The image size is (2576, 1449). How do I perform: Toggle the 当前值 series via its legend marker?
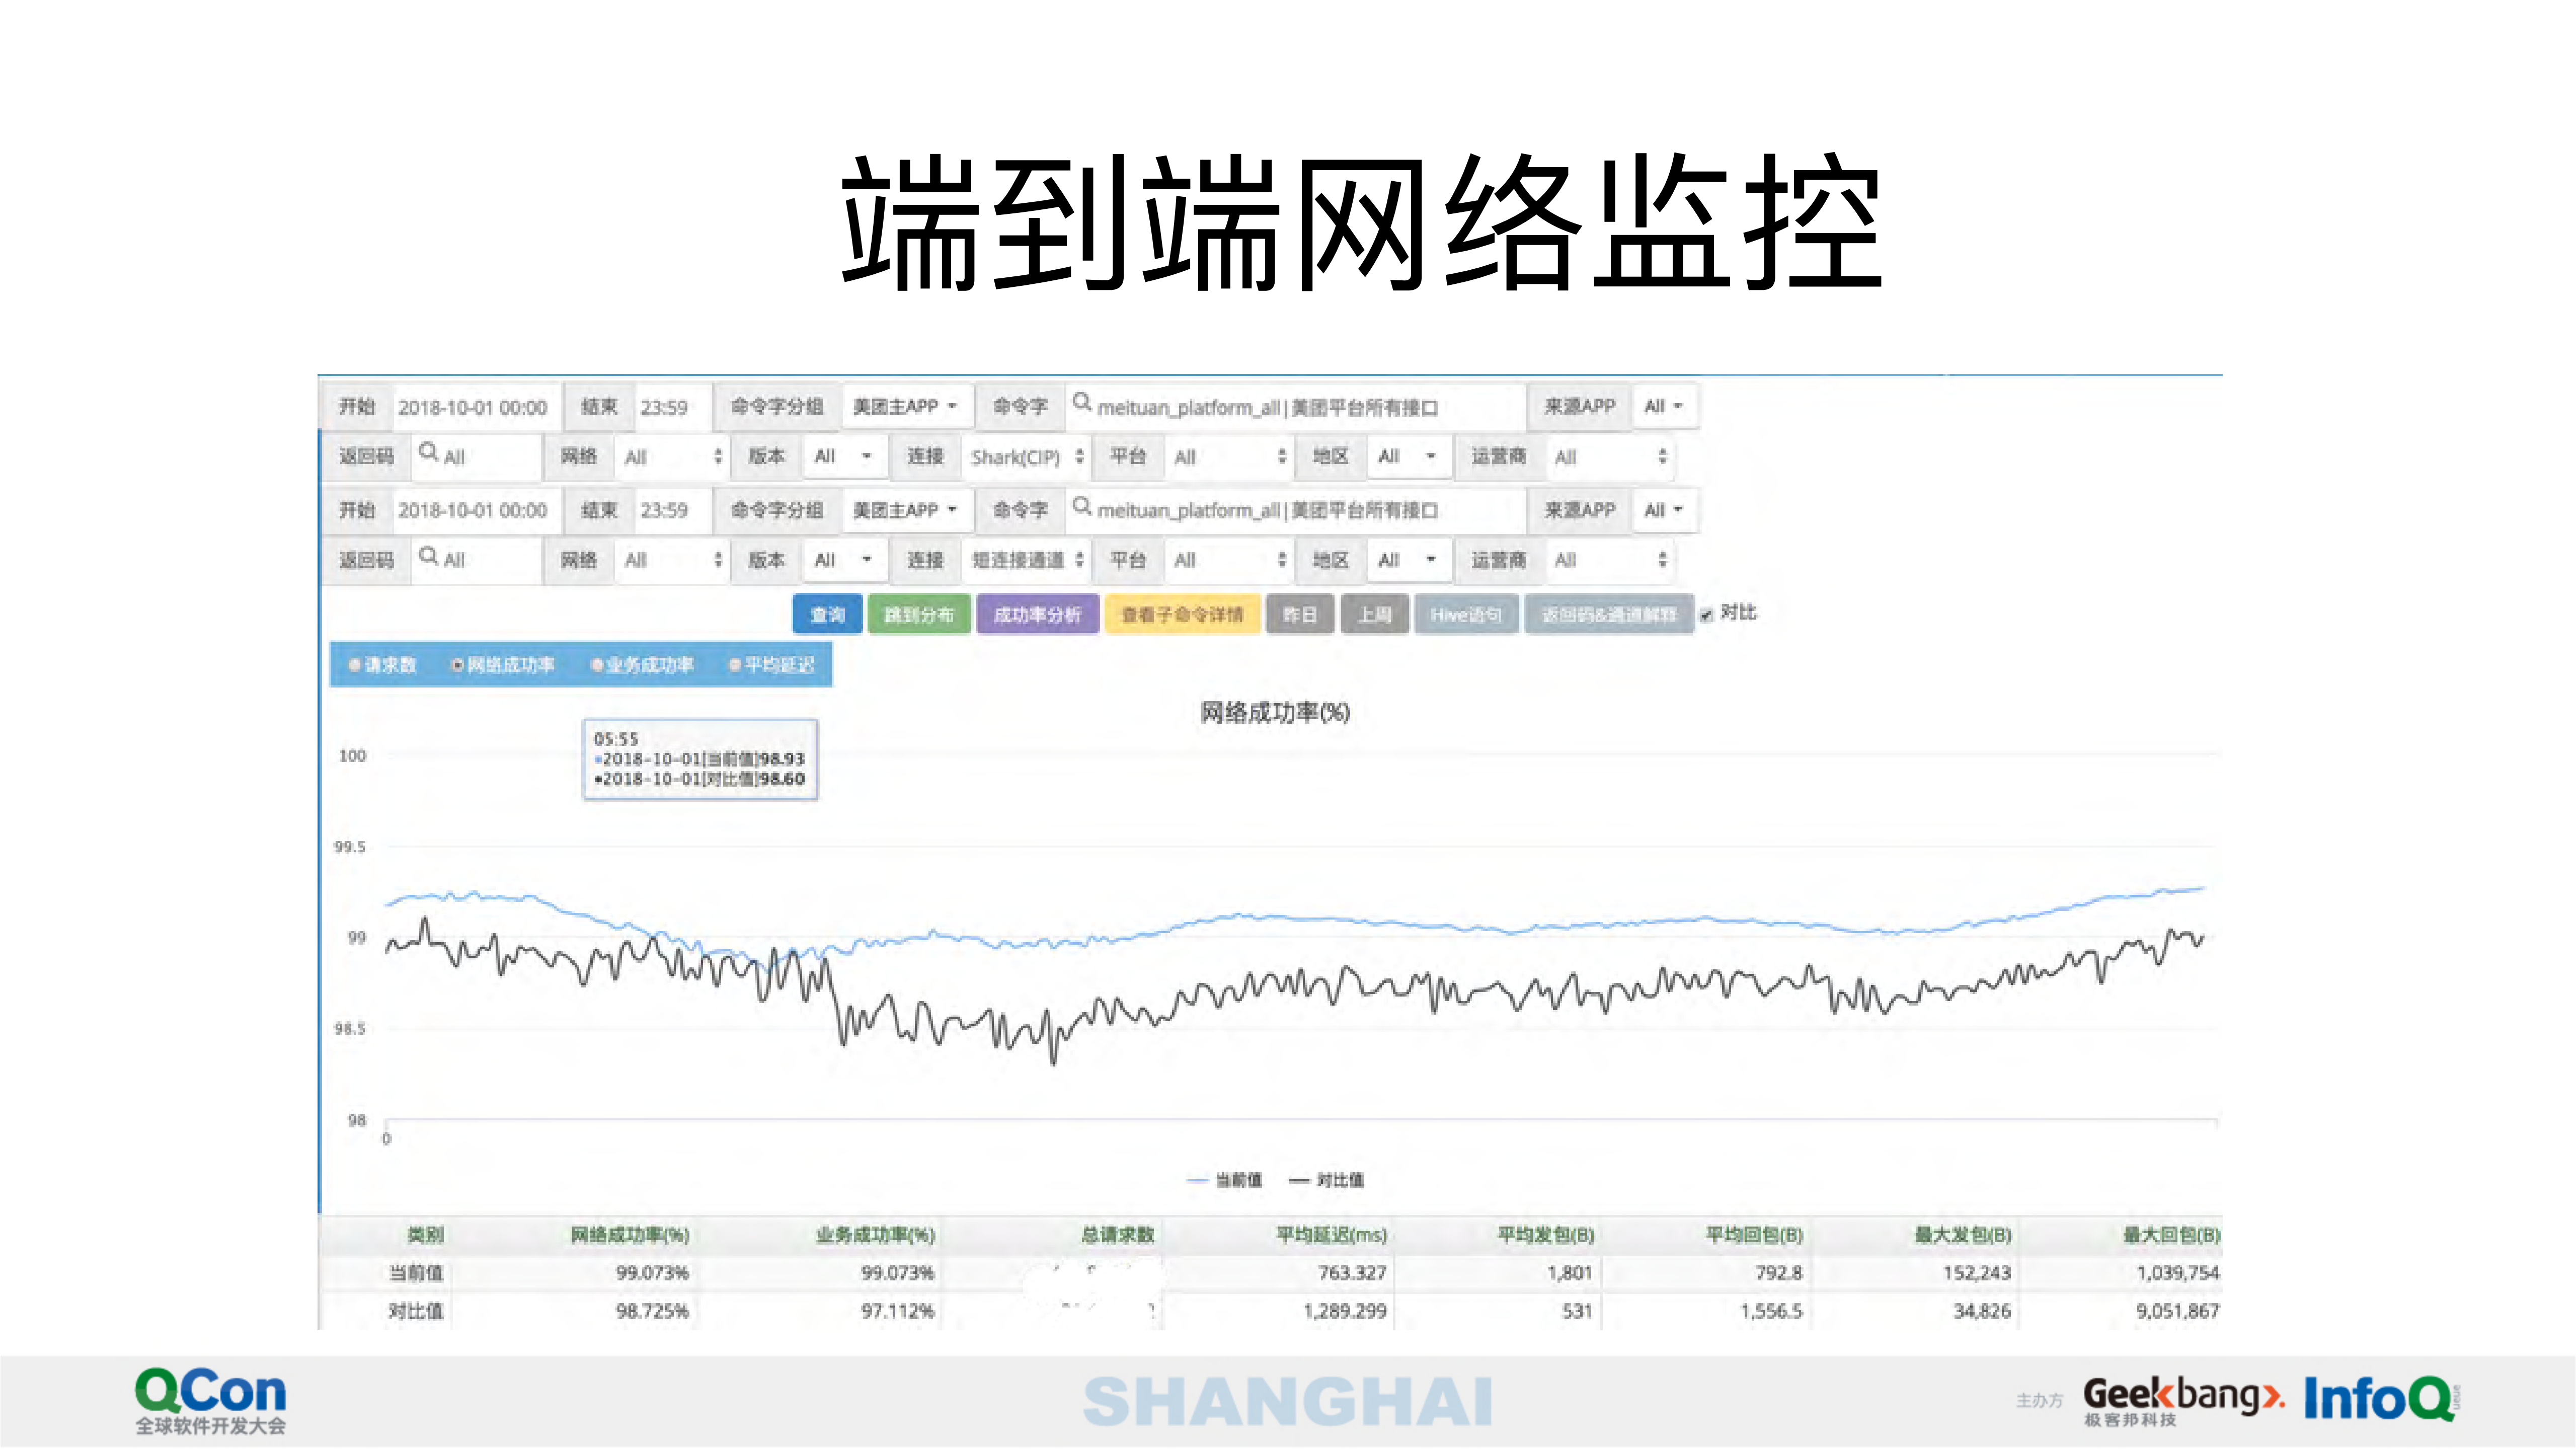tap(1197, 1180)
